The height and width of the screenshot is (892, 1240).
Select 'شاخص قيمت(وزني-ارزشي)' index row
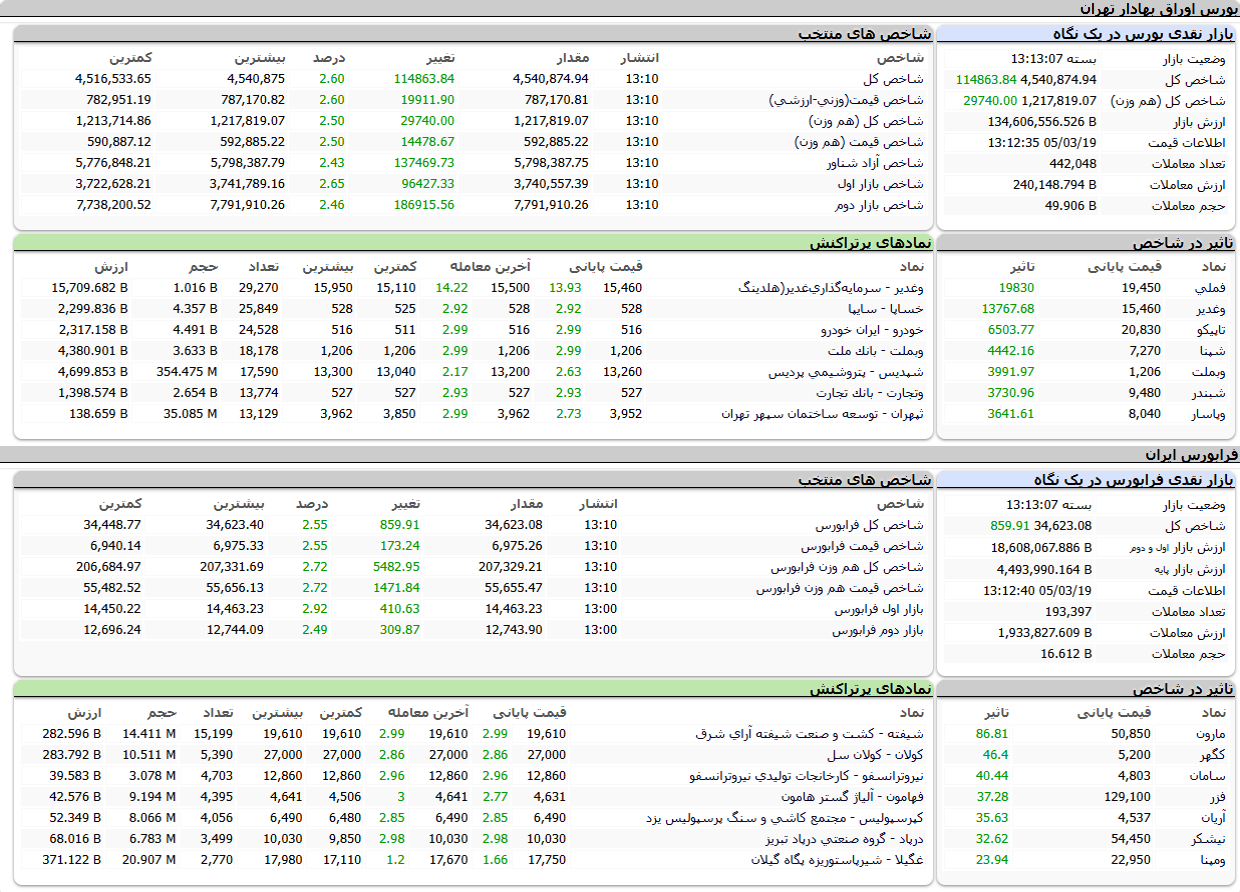[x=473, y=99]
